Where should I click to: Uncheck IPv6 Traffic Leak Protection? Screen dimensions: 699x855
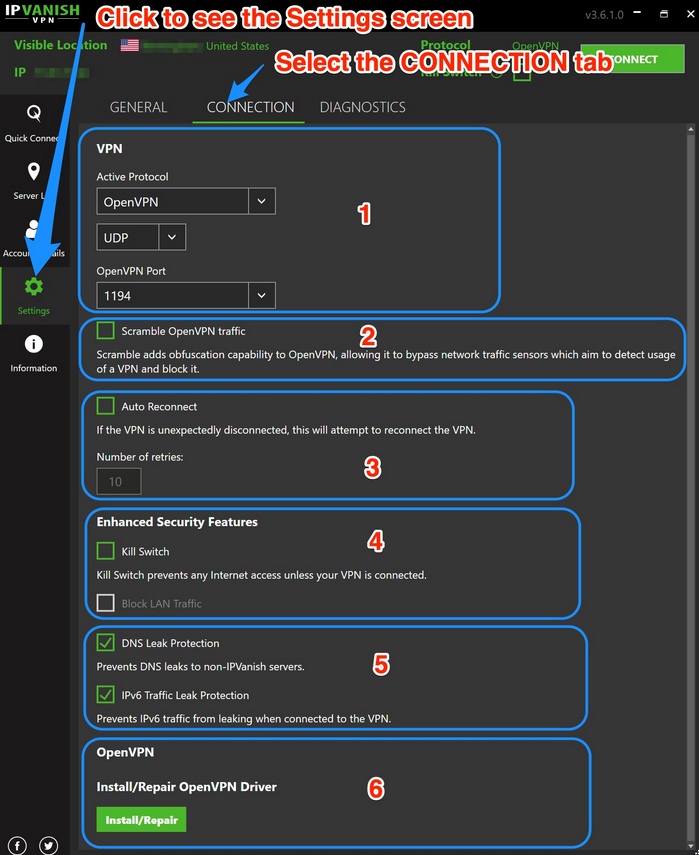coord(105,695)
